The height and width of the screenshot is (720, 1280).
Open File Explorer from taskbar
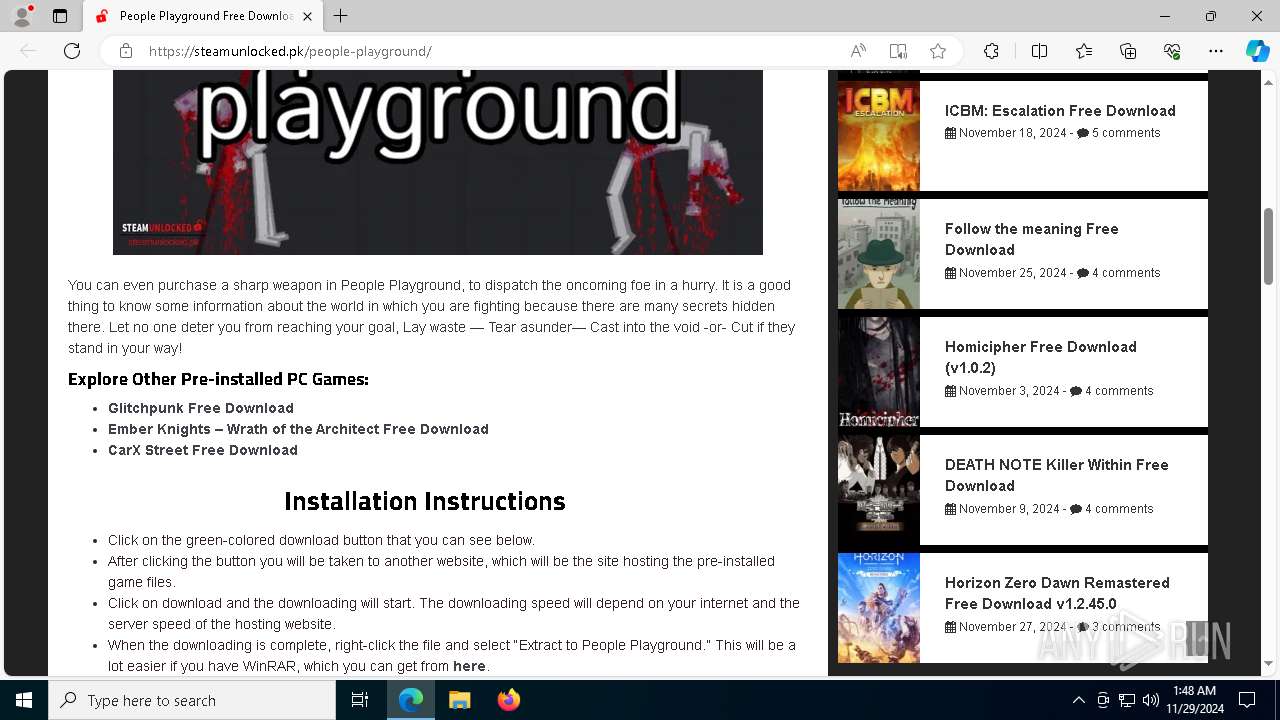pyautogui.click(x=459, y=700)
